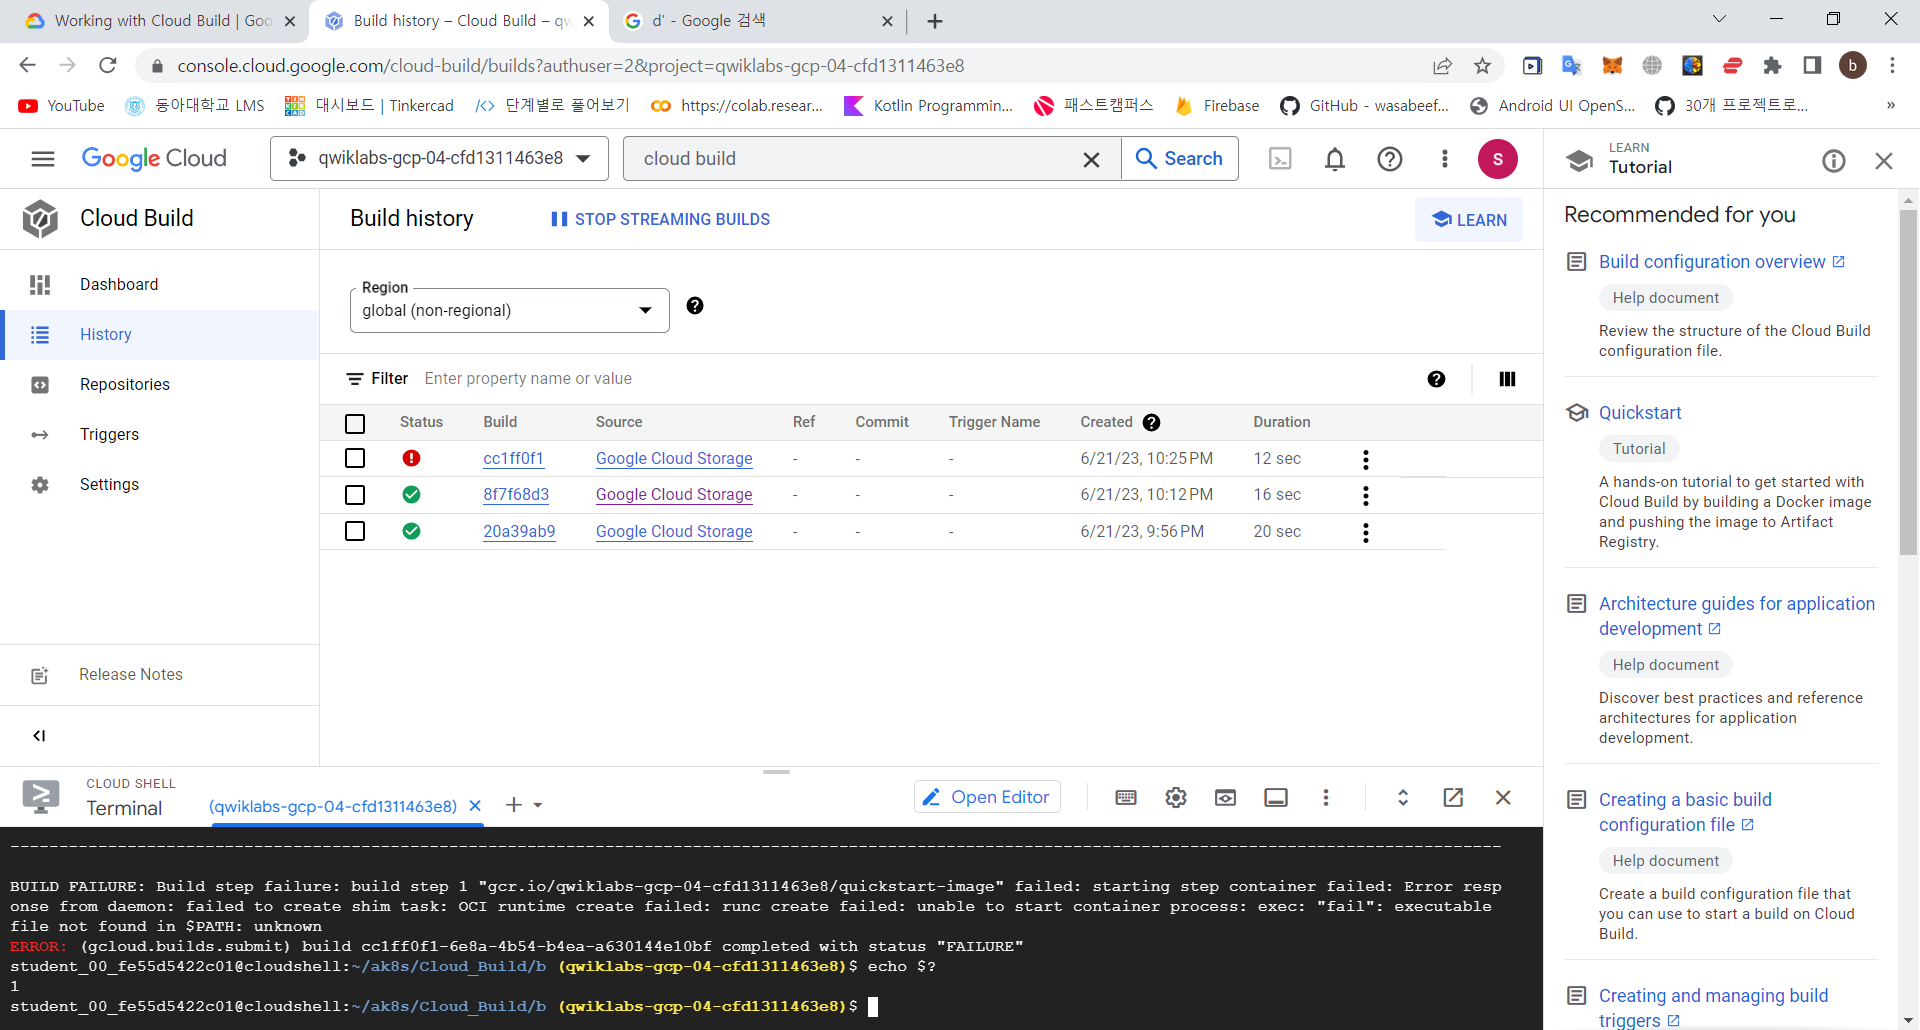Open Cloud Shell in a new window
This screenshot has width=1920, height=1030.
tap(1453, 797)
